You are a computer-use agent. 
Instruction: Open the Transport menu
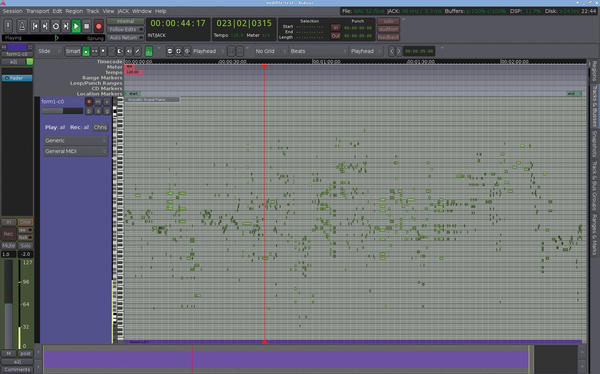click(x=38, y=11)
